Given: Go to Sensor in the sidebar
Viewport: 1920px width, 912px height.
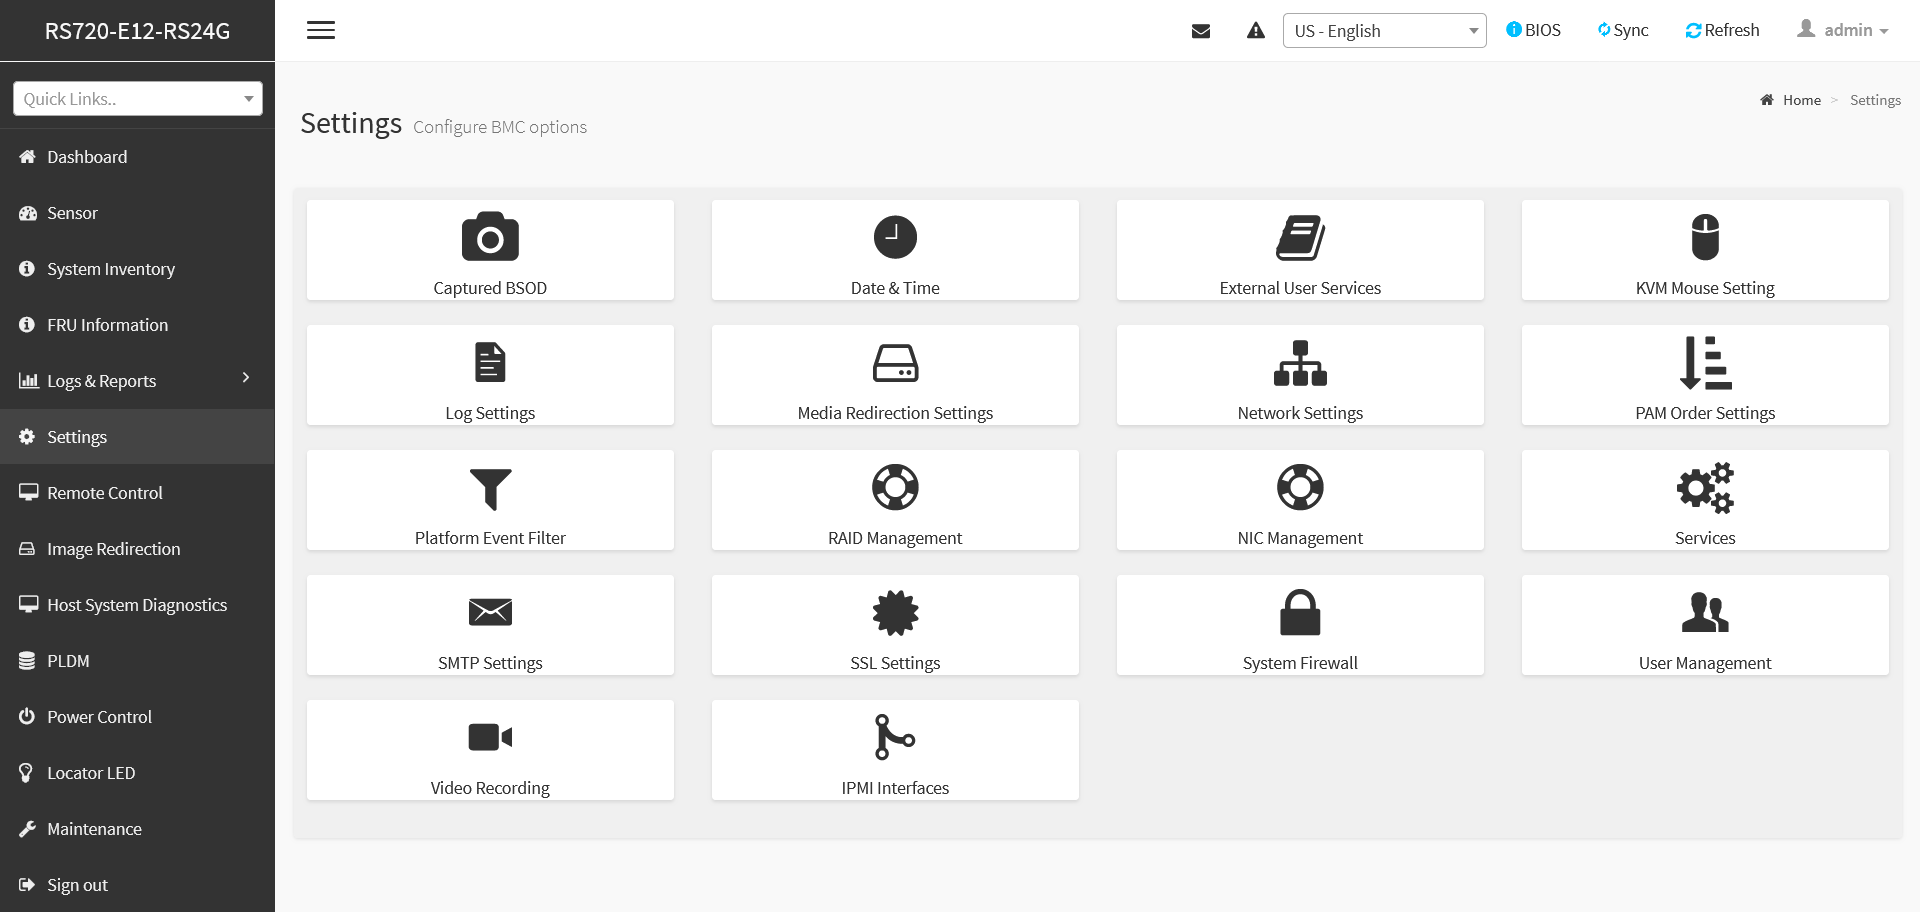Looking at the screenshot, I should coord(137,213).
